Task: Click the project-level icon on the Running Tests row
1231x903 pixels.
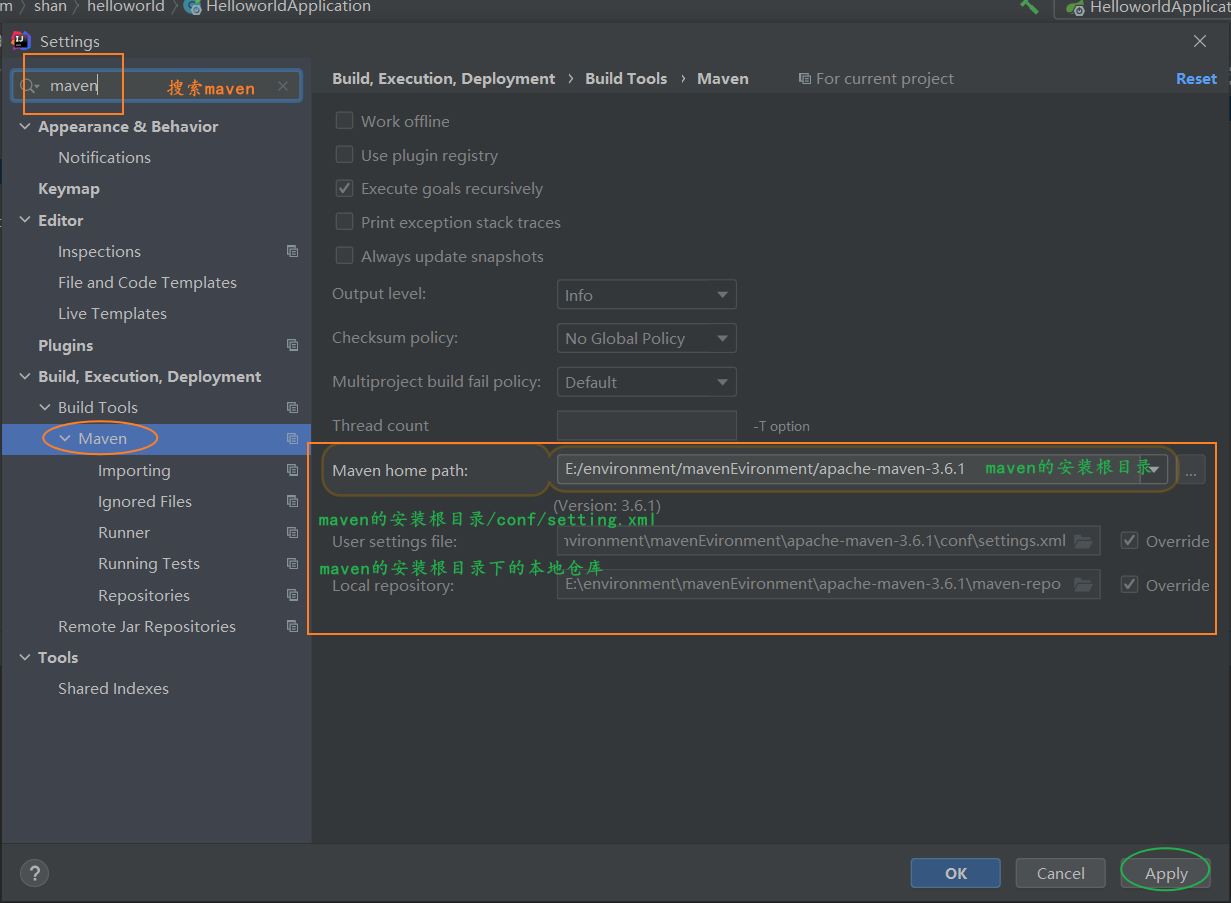Action: [x=292, y=564]
